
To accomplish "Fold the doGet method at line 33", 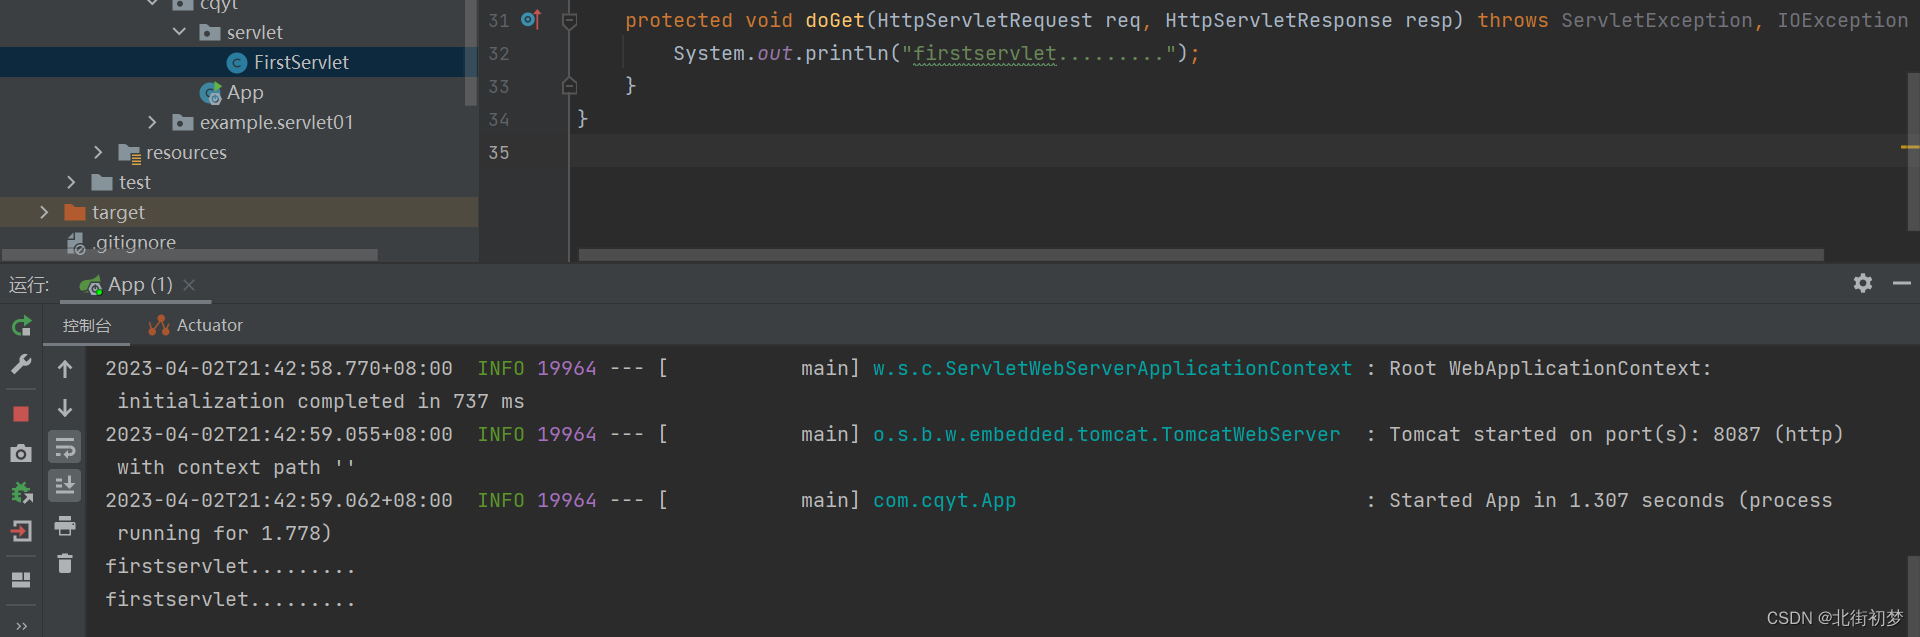I will pos(570,86).
